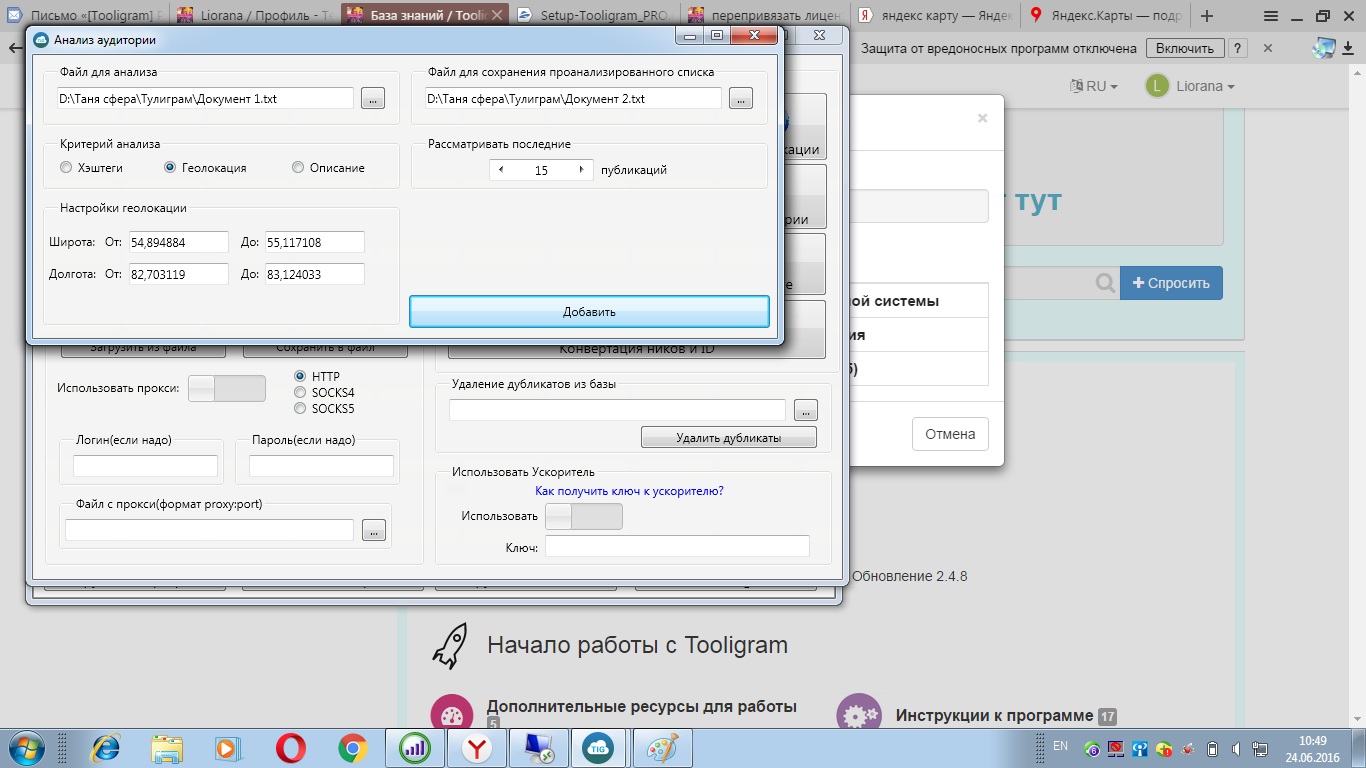Click the rocket icon beside Начало работы
Screen dimensions: 1366x768
click(450, 645)
